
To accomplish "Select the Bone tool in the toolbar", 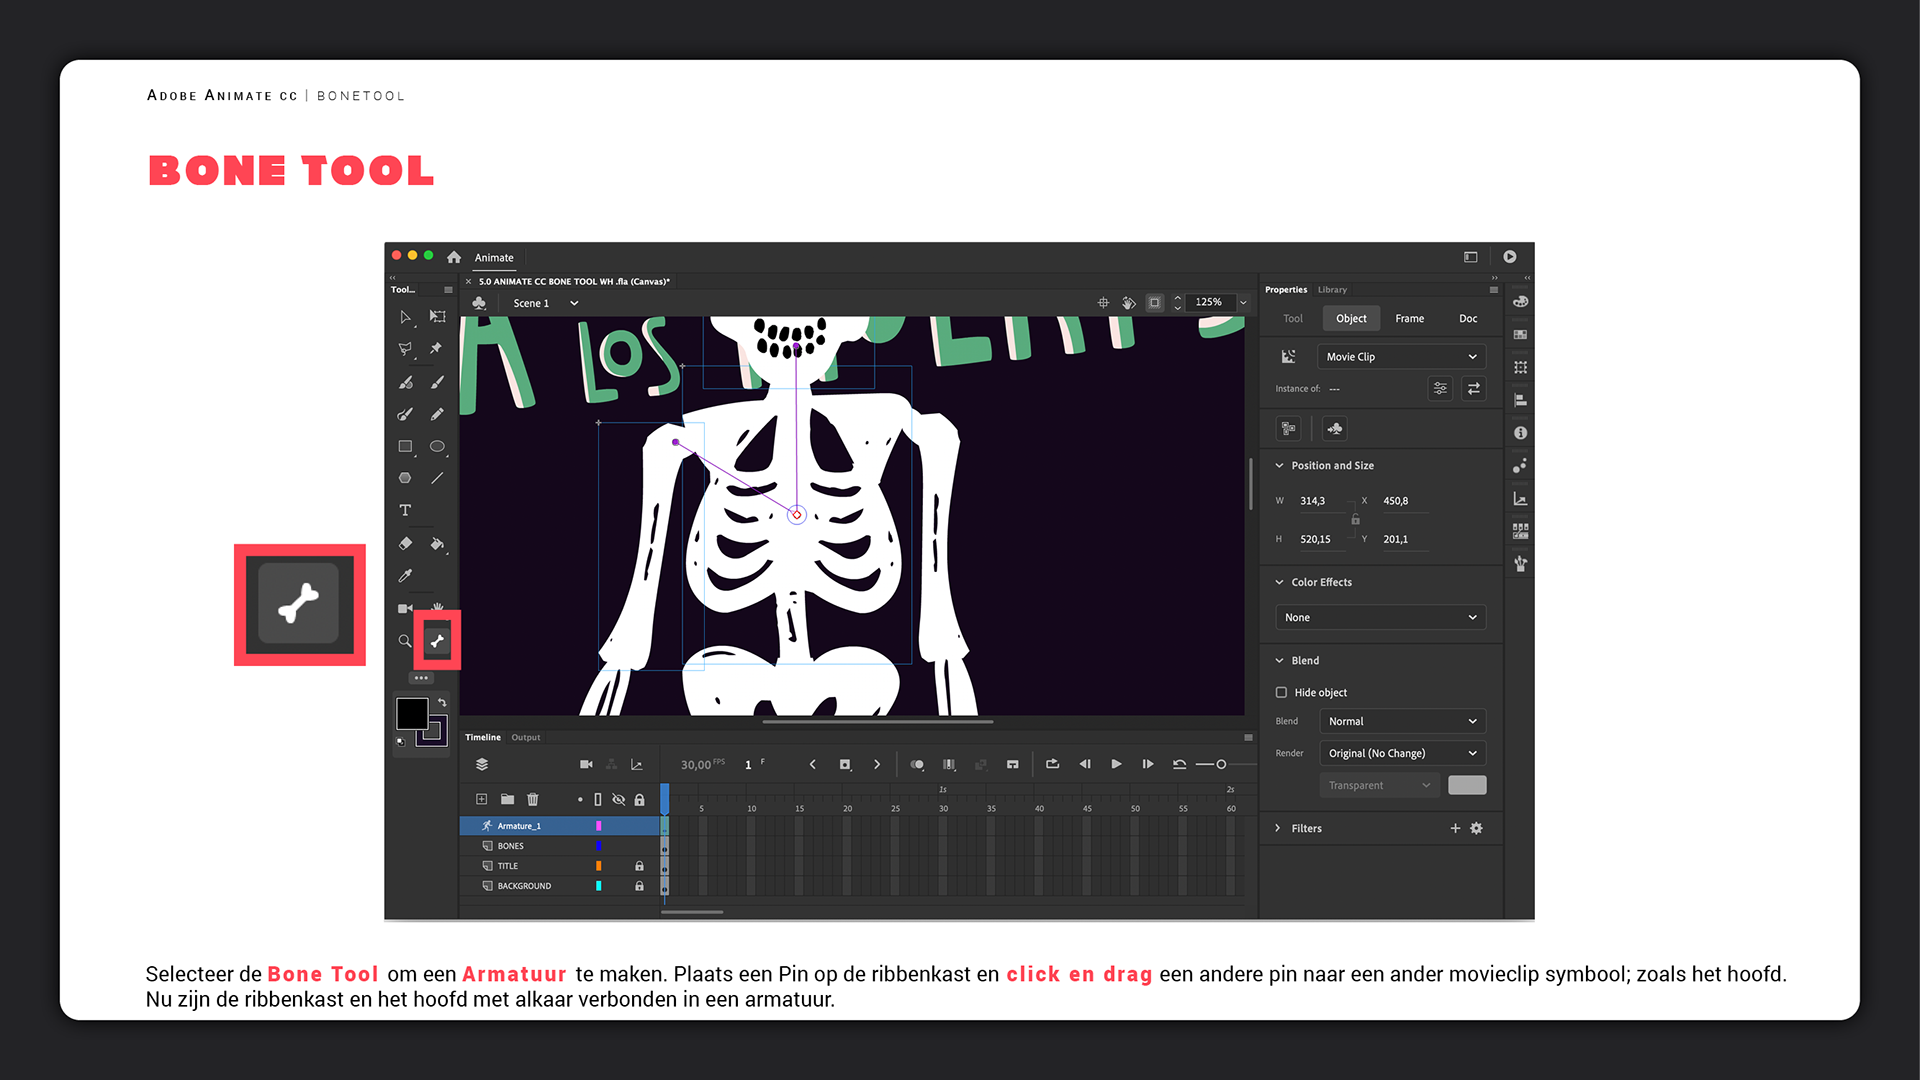I will (437, 641).
